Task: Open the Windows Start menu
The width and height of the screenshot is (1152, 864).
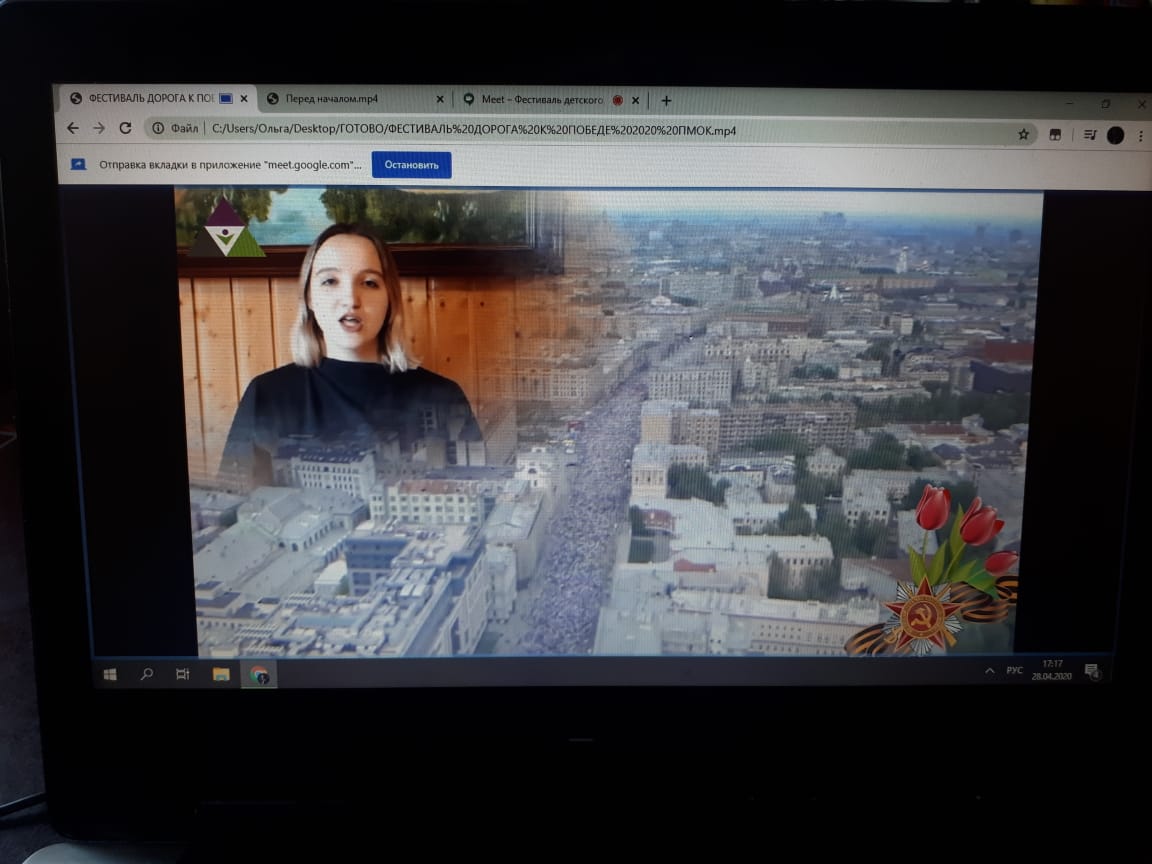Action: tap(110, 674)
